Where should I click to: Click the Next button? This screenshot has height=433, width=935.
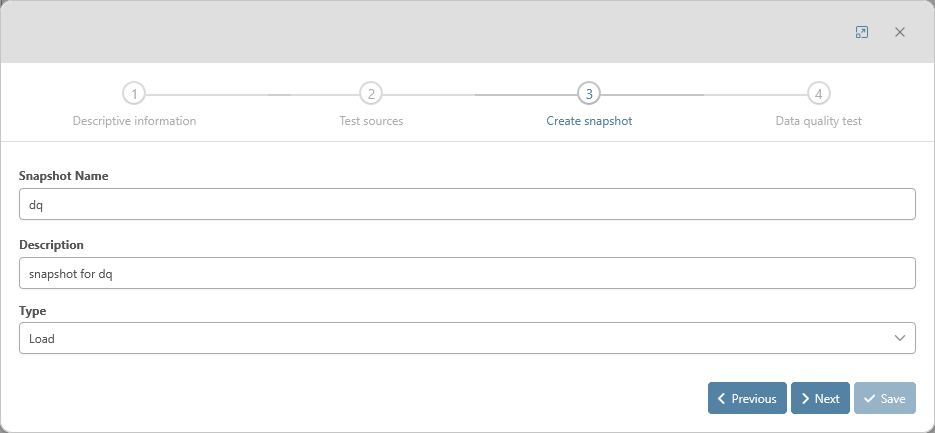[x=820, y=398]
